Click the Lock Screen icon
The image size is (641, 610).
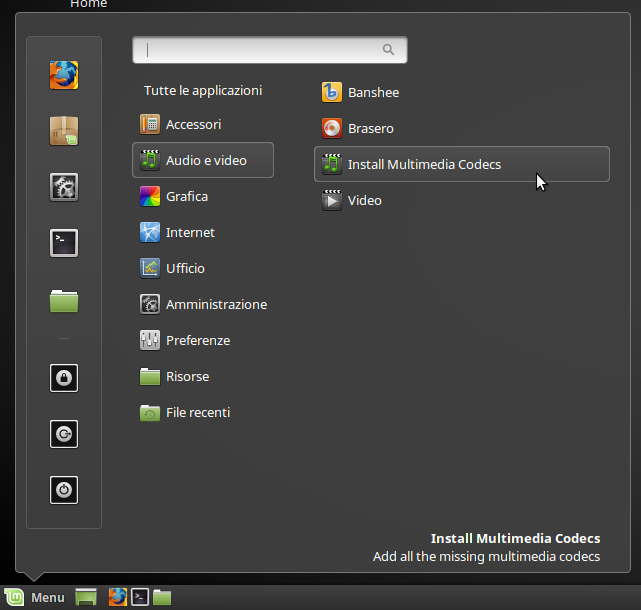[x=64, y=378]
